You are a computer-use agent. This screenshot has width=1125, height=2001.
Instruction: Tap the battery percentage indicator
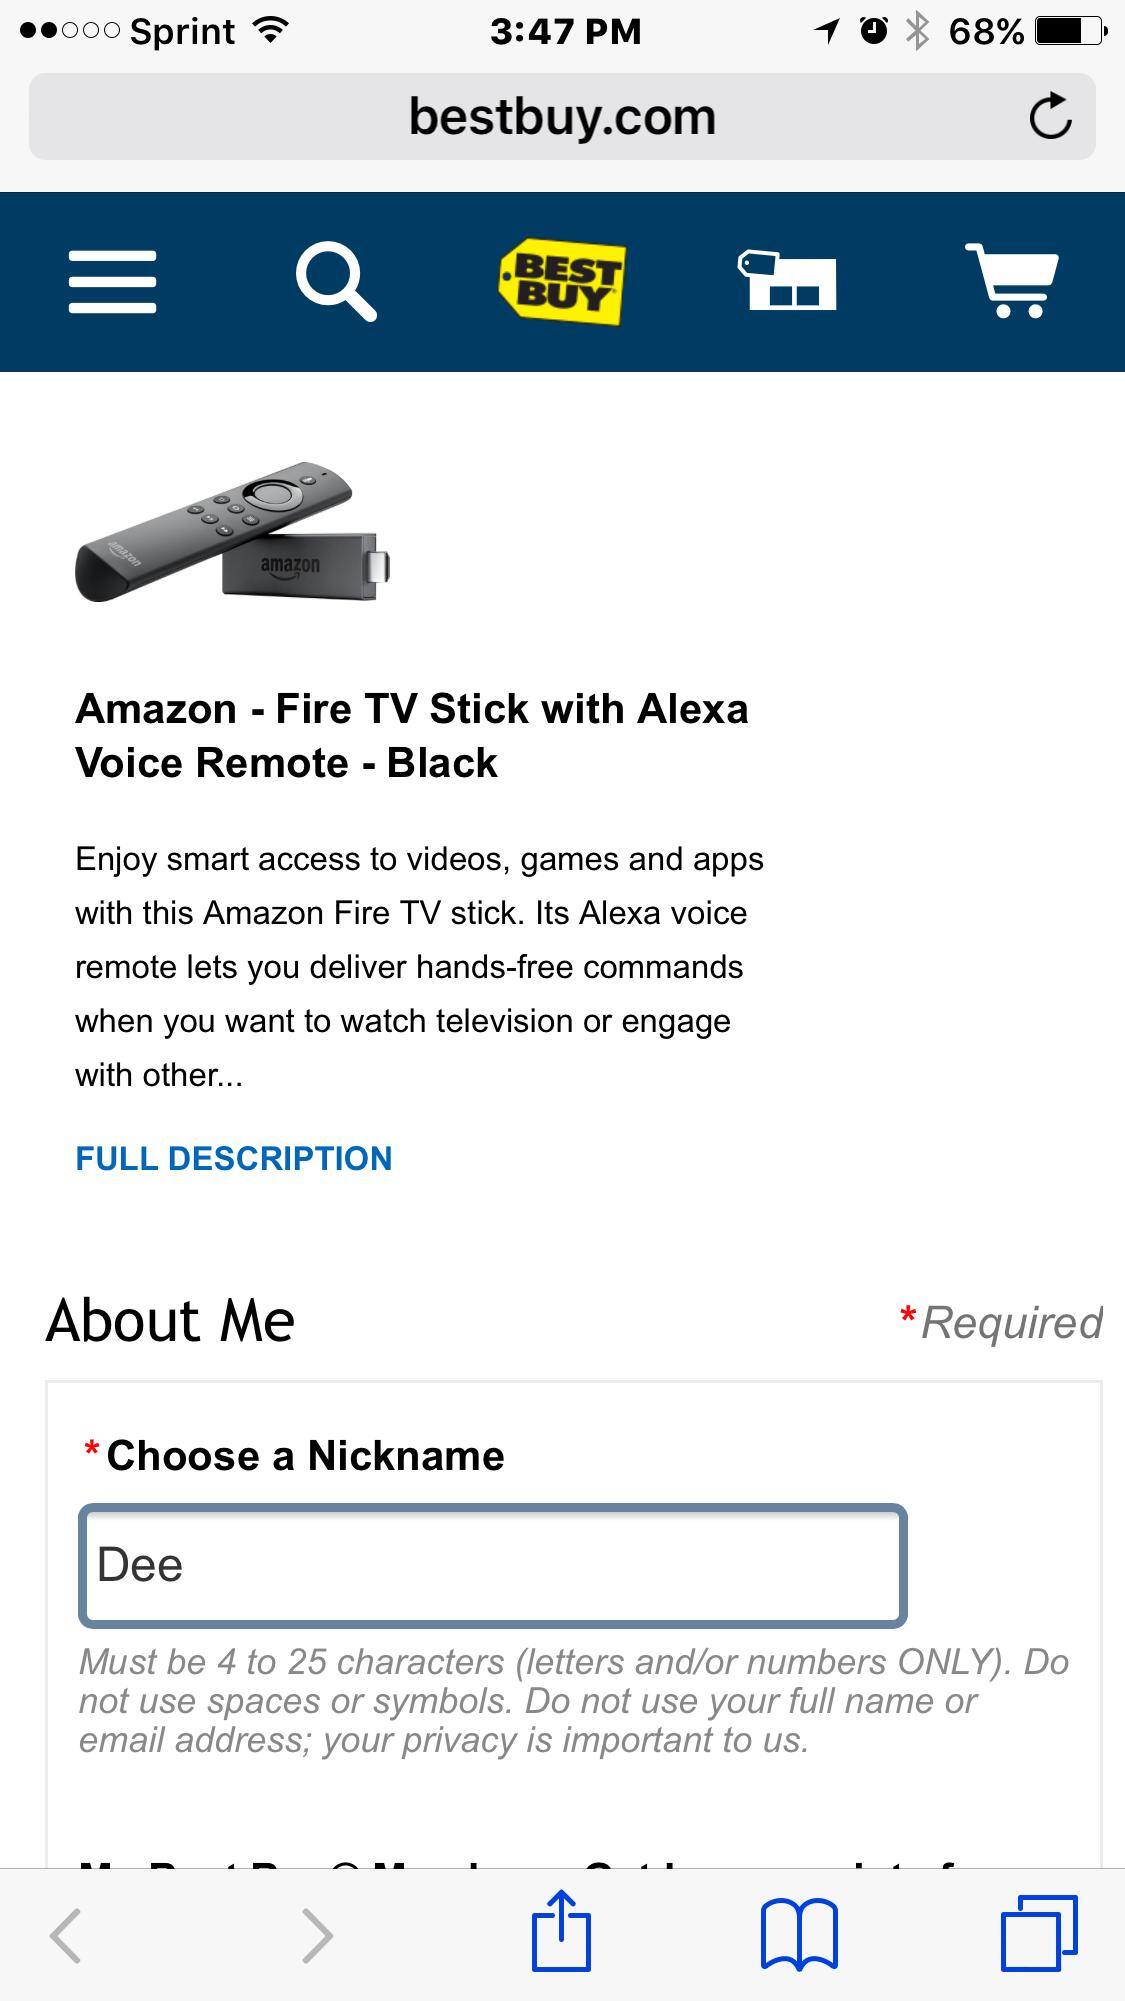click(984, 30)
